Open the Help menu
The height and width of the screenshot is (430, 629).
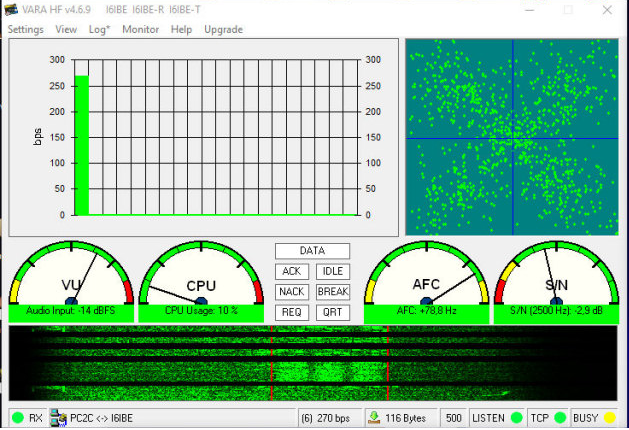coord(181,29)
